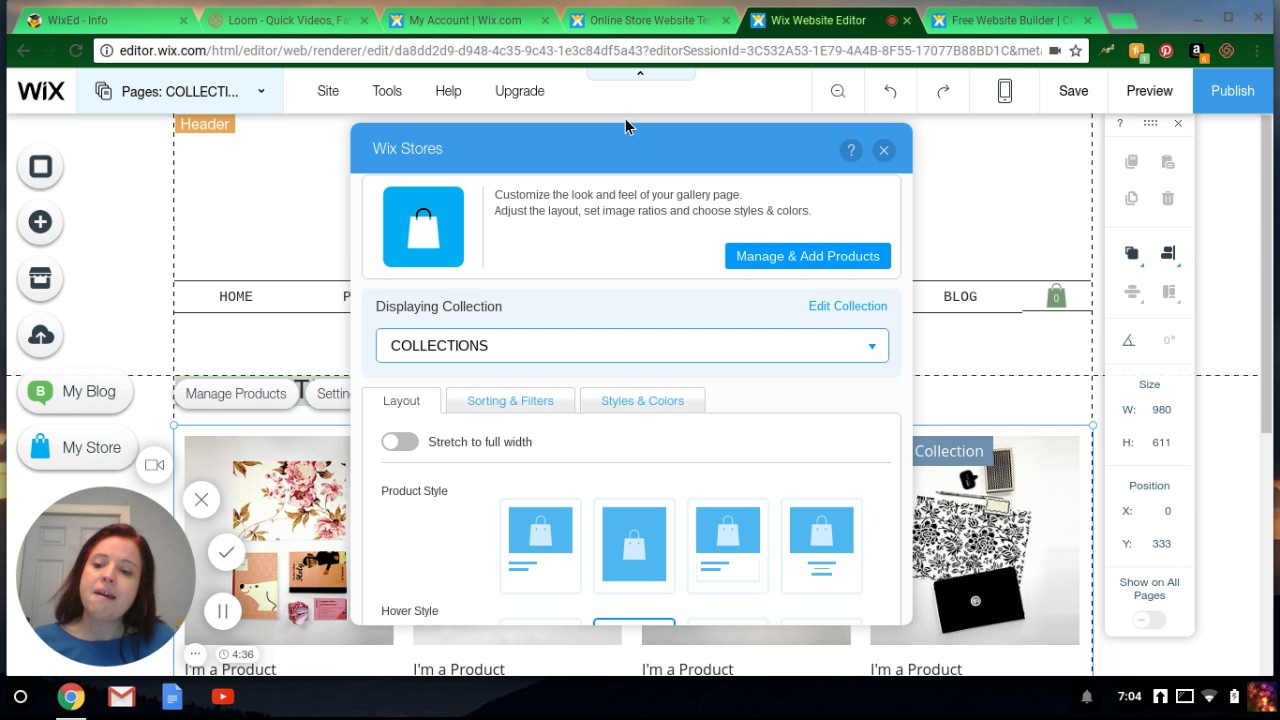Screen dimensions: 1280x720
Task: Switch to mobile editor view
Action: 1005,91
